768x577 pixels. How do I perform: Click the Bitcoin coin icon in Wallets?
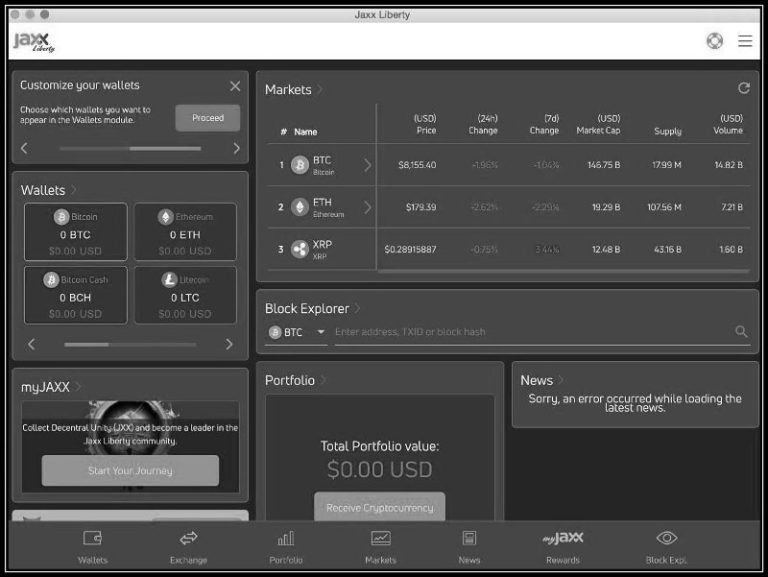click(x=61, y=216)
